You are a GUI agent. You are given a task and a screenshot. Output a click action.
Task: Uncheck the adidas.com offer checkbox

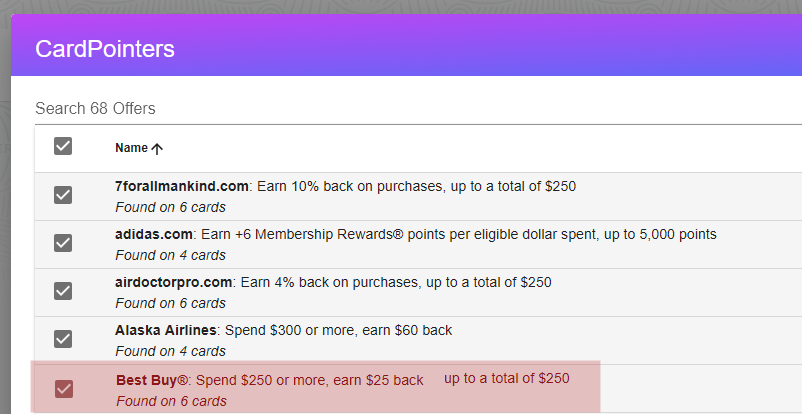coord(63,243)
